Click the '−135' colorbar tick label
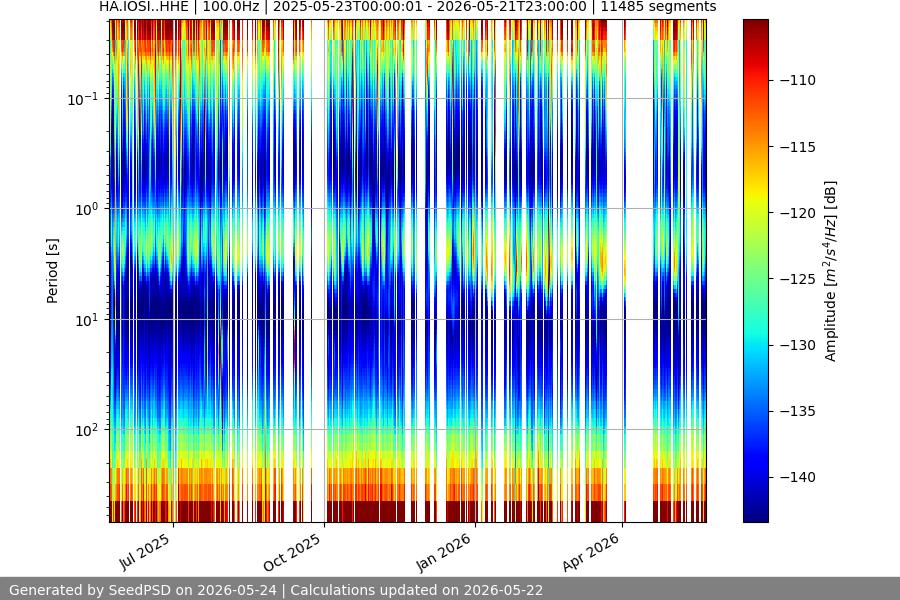This screenshot has height=600, width=900. pos(798,411)
